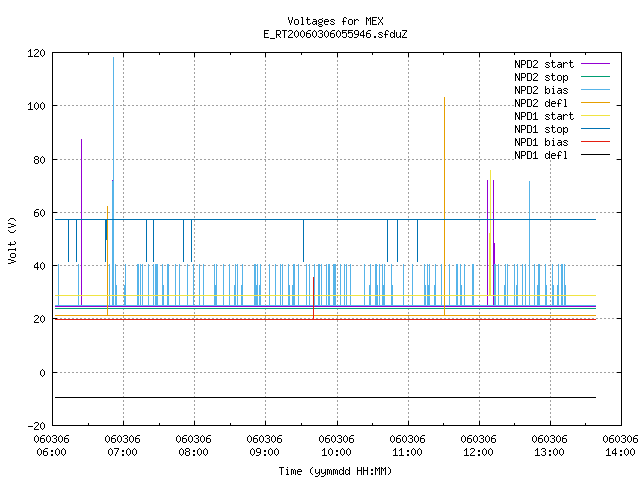640x480 pixels.
Task: Click purple line sample beside NPD2 start
Action: pyautogui.click(x=596, y=64)
